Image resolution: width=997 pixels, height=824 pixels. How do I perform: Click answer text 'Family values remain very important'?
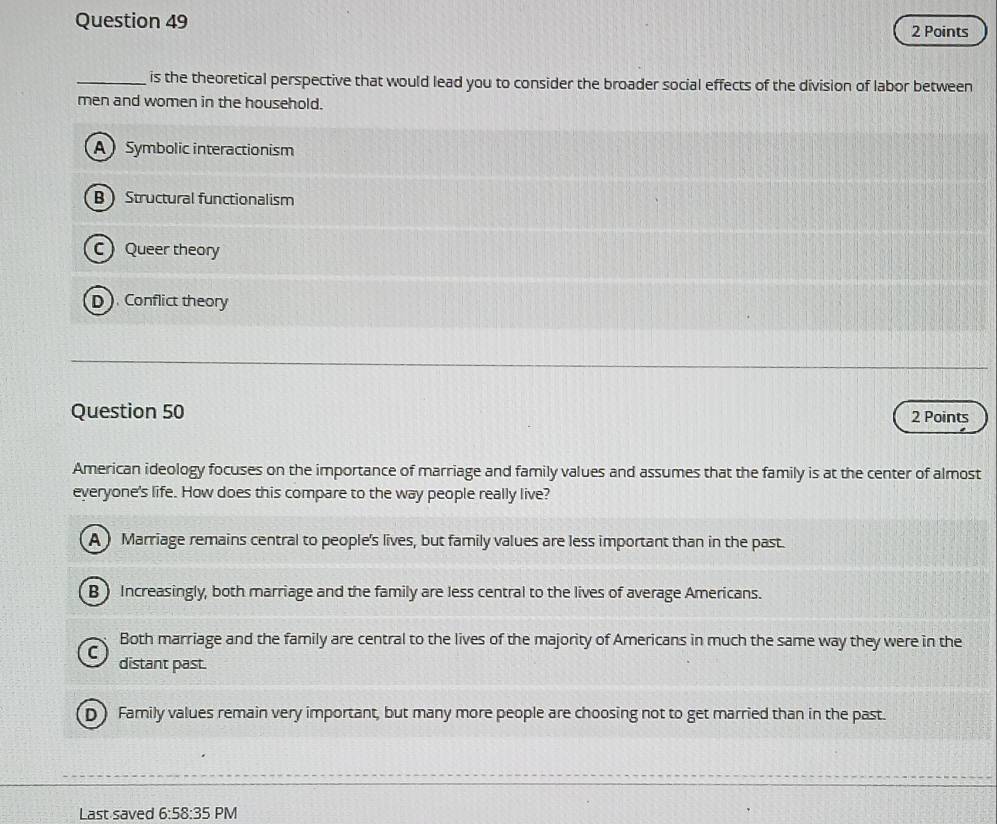point(502,714)
